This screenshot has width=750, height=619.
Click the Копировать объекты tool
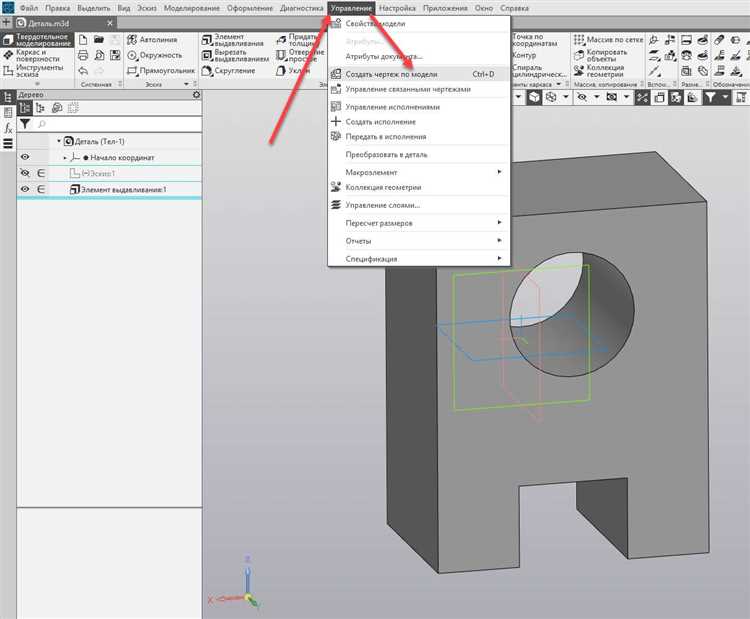[x=600, y=55]
